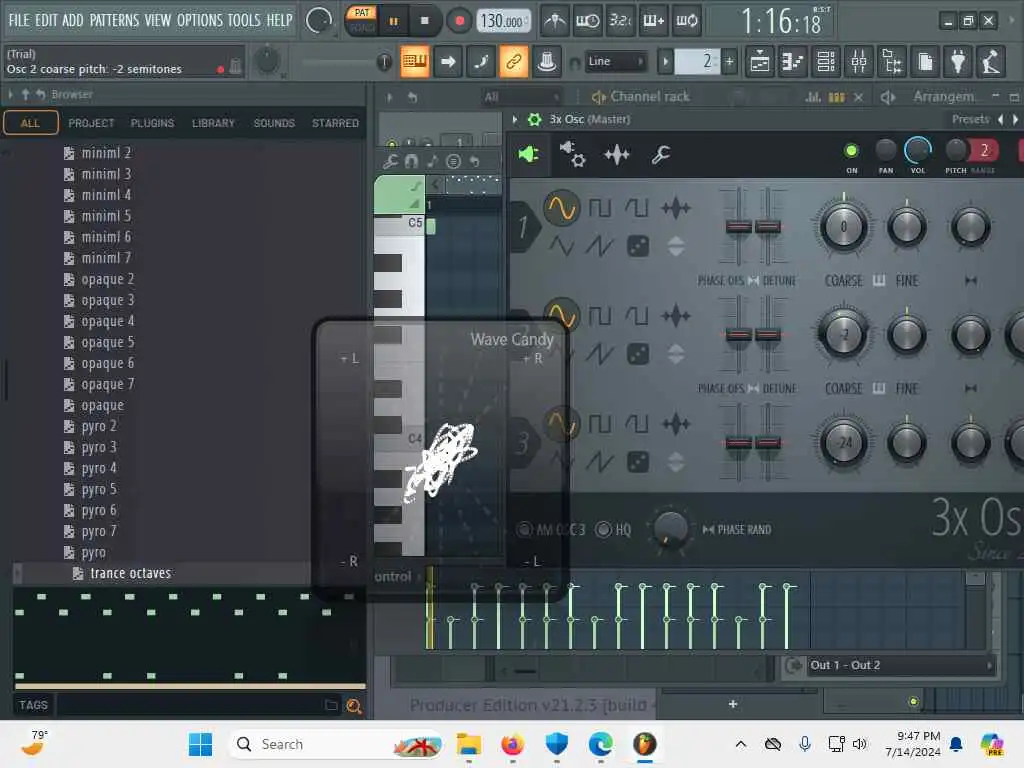The height and width of the screenshot is (768, 1024).
Task: Open the Channel rack menu arrow
Action: click(x=390, y=97)
